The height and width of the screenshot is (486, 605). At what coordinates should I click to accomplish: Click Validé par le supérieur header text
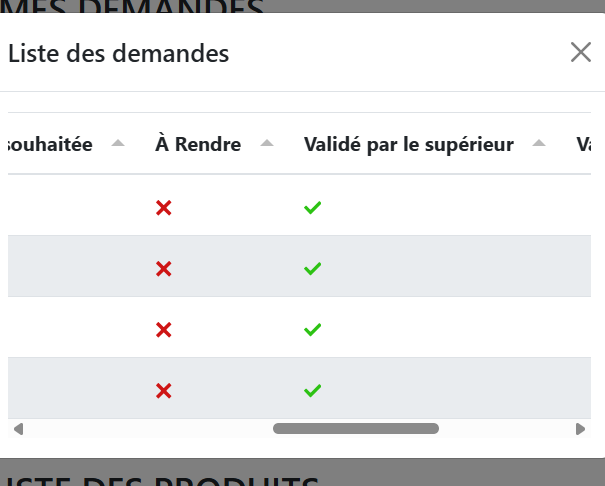pos(409,145)
